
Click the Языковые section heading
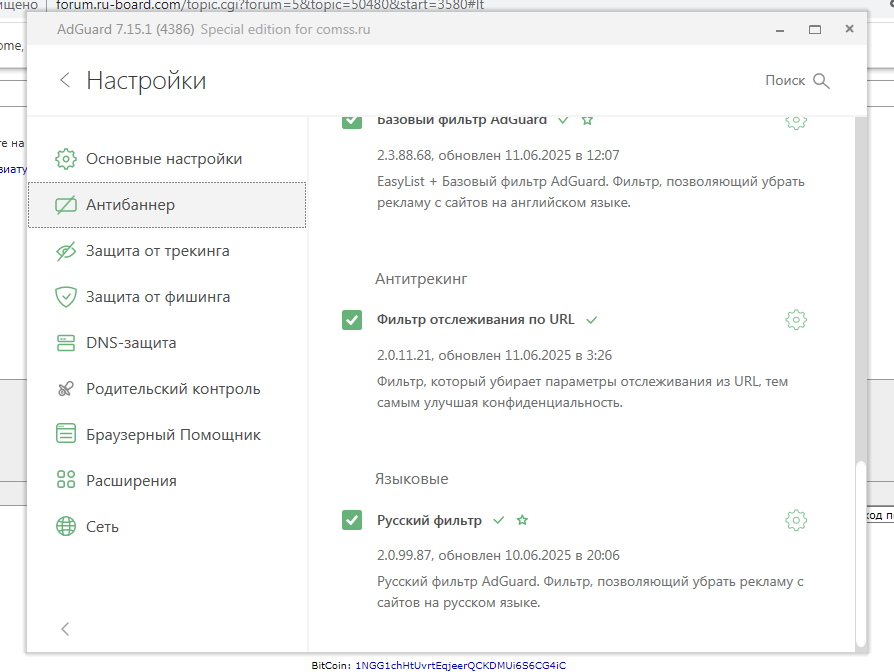(x=412, y=479)
